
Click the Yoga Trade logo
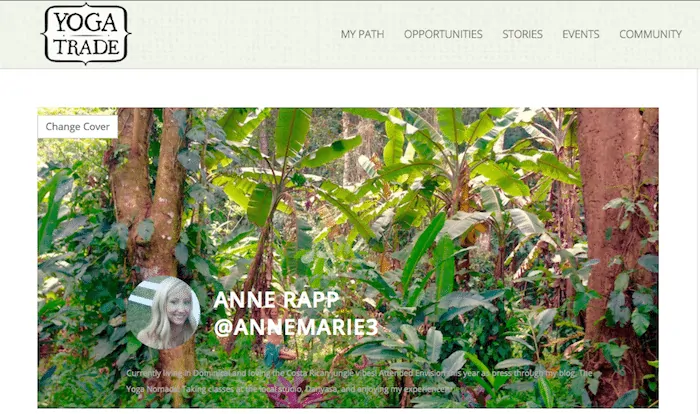tap(86, 34)
